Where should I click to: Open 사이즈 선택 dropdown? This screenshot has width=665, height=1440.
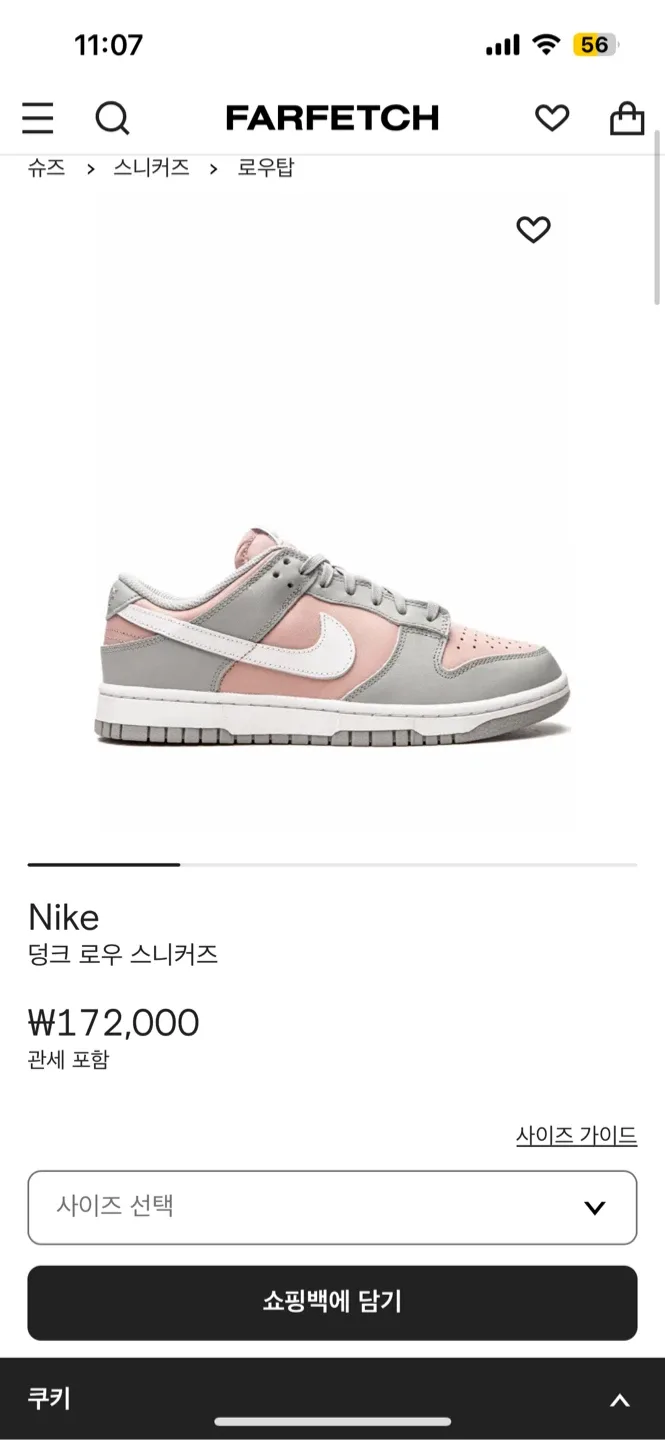tap(332, 1207)
